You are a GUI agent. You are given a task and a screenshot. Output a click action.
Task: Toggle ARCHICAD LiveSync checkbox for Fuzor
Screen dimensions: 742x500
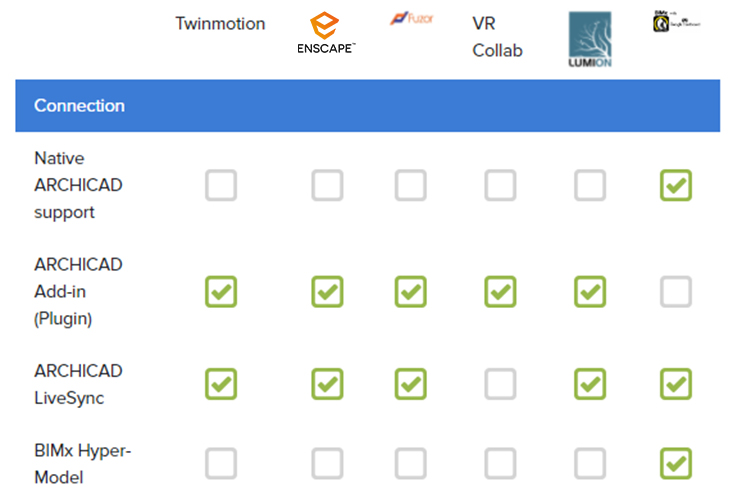tap(410, 384)
